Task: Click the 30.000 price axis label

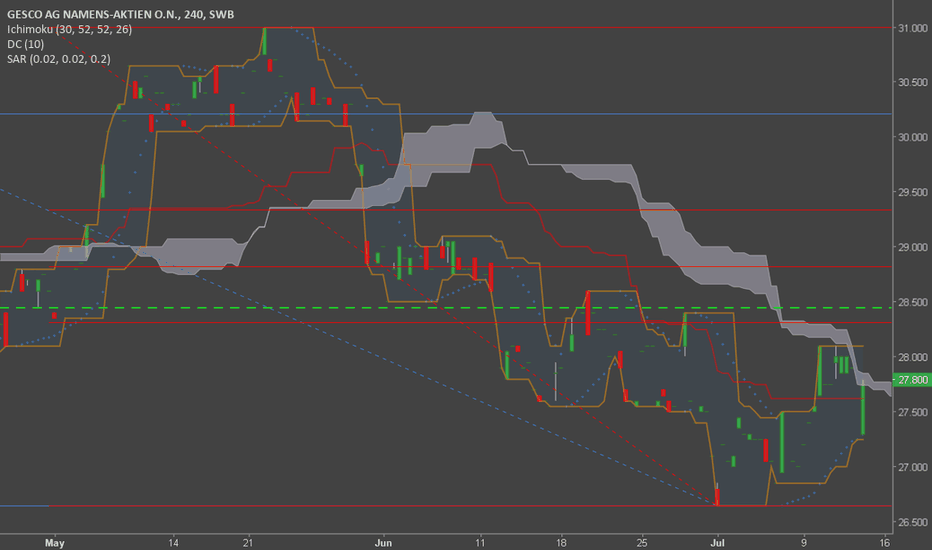Action: click(912, 137)
